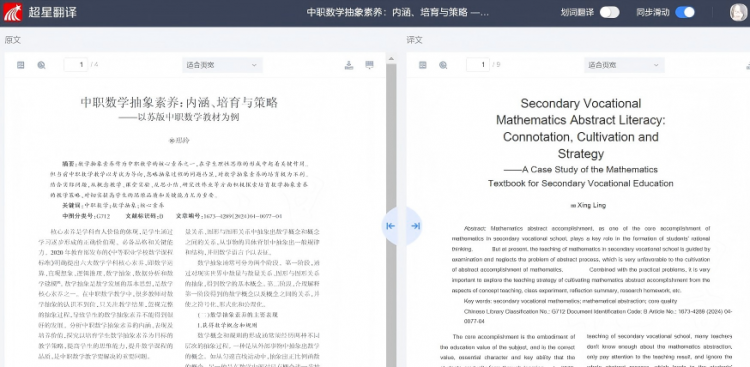The image size is (750, 367).
Task: Click the search icon in 原文 pane
Action: [42, 65]
